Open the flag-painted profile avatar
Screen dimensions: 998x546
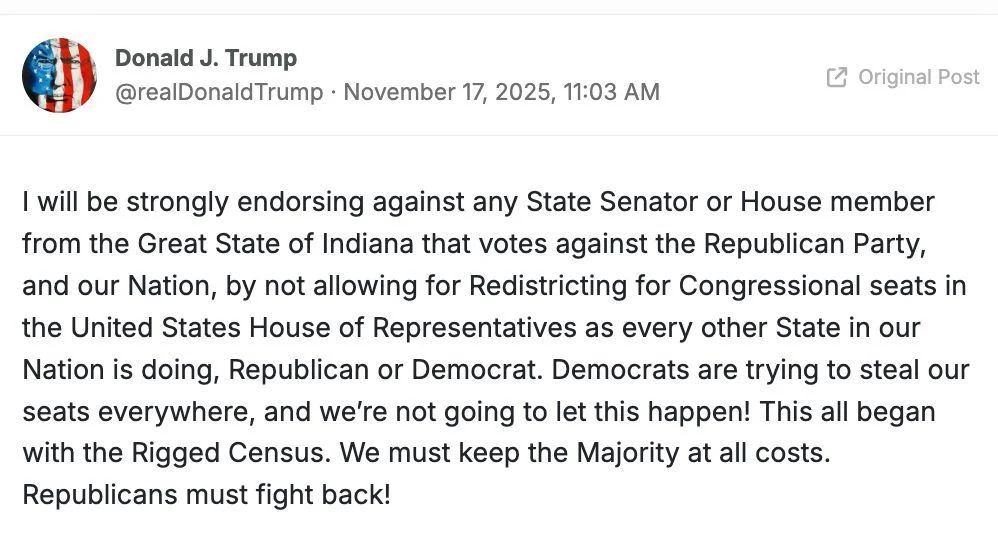coord(59,76)
